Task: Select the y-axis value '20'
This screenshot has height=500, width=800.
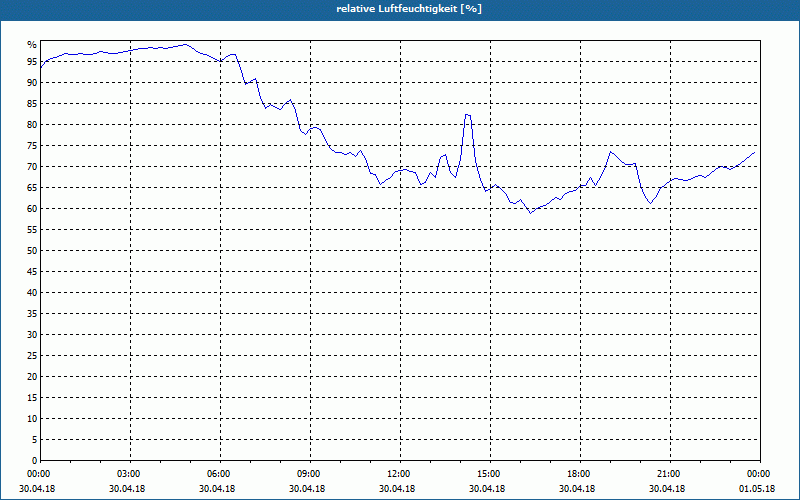Action: [x=32, y=377]
